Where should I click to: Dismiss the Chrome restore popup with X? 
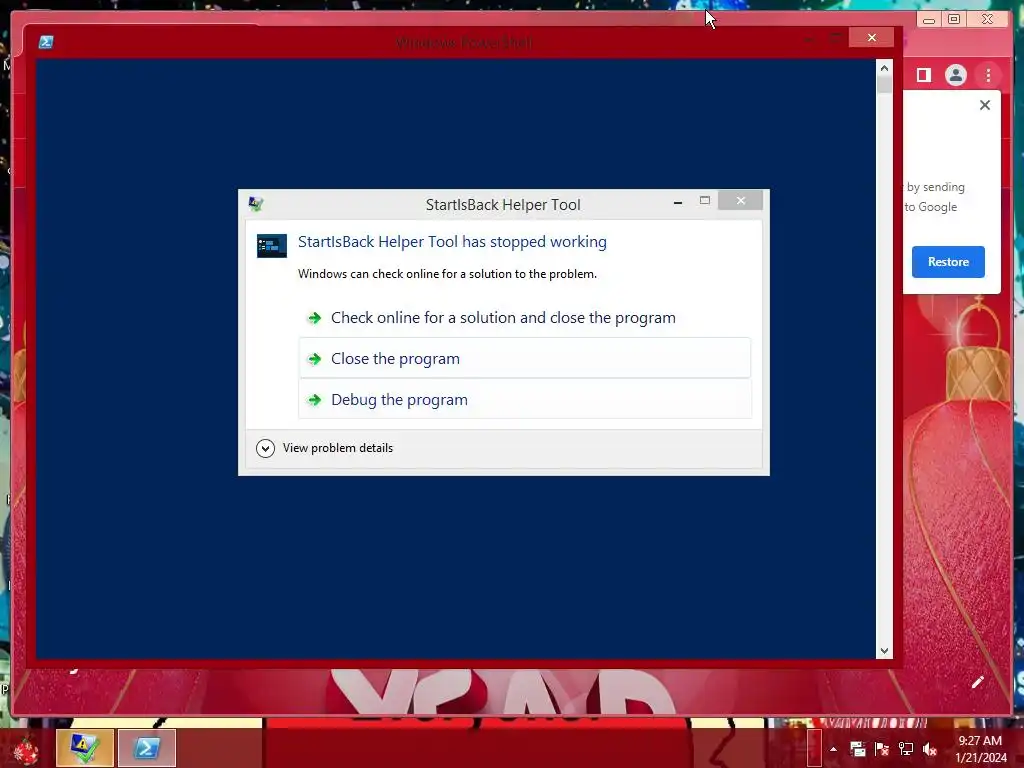click(985, 105)
